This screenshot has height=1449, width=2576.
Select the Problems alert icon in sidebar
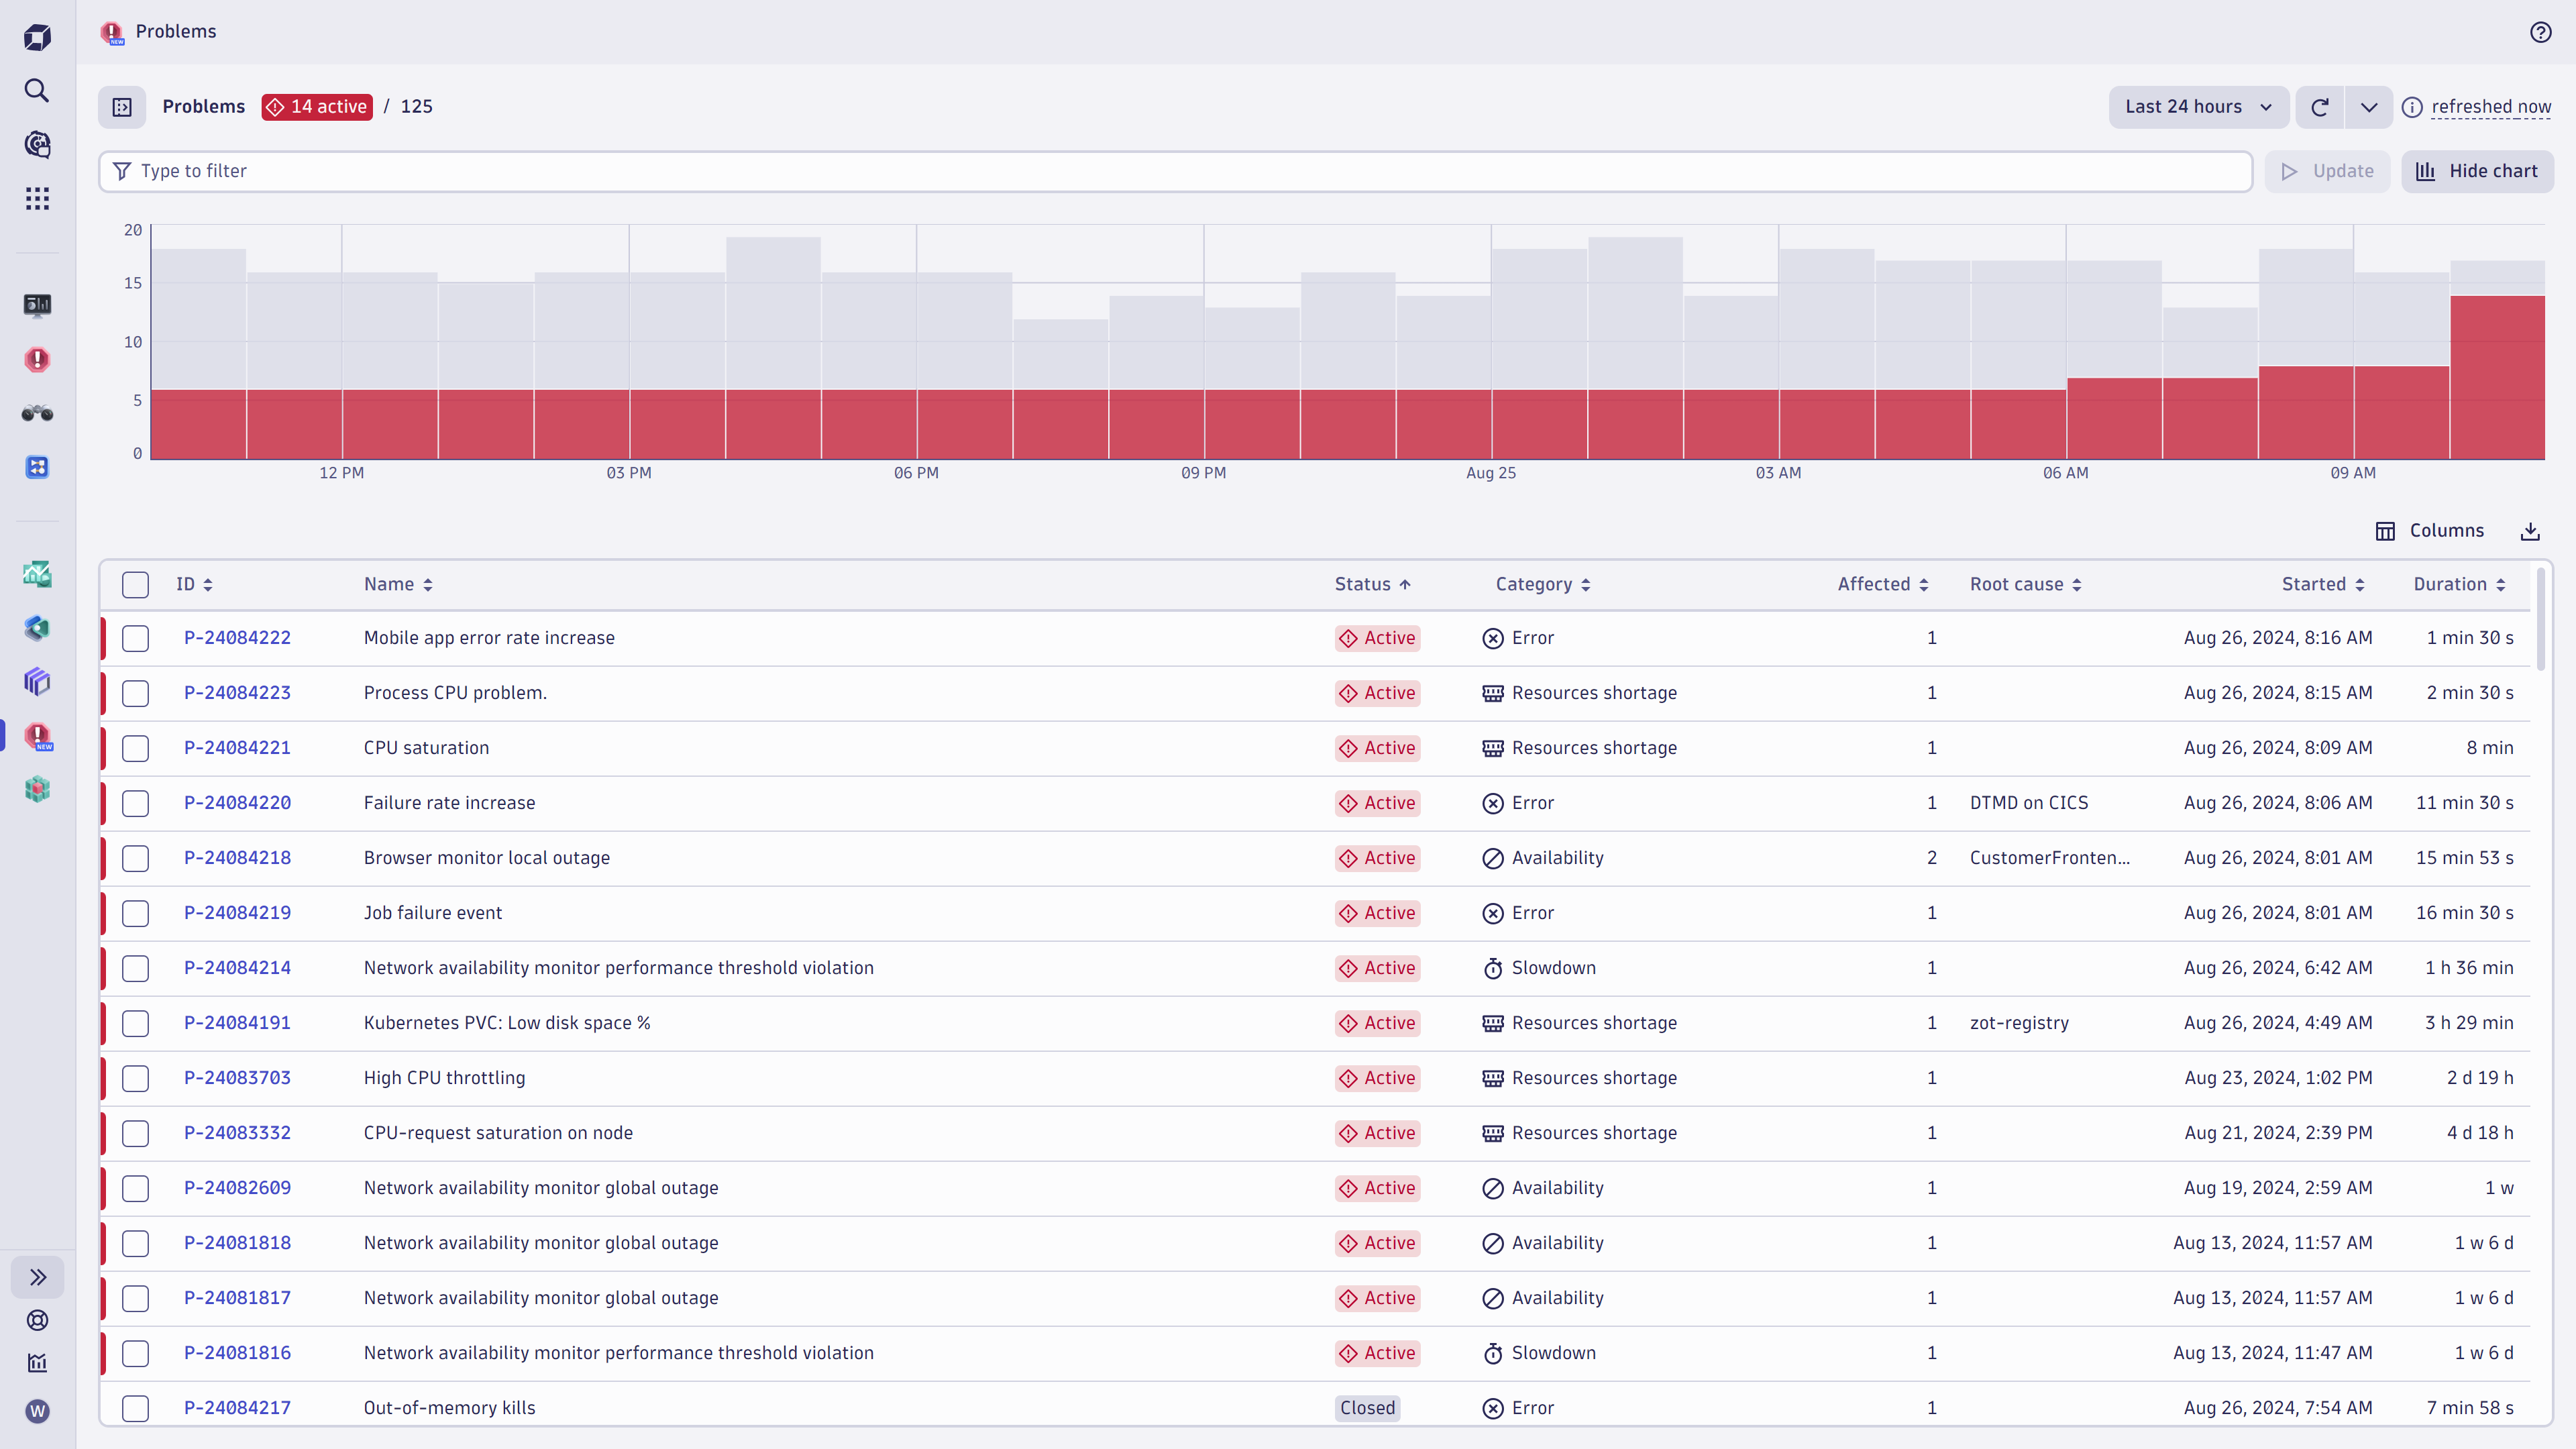click(37, 359)
